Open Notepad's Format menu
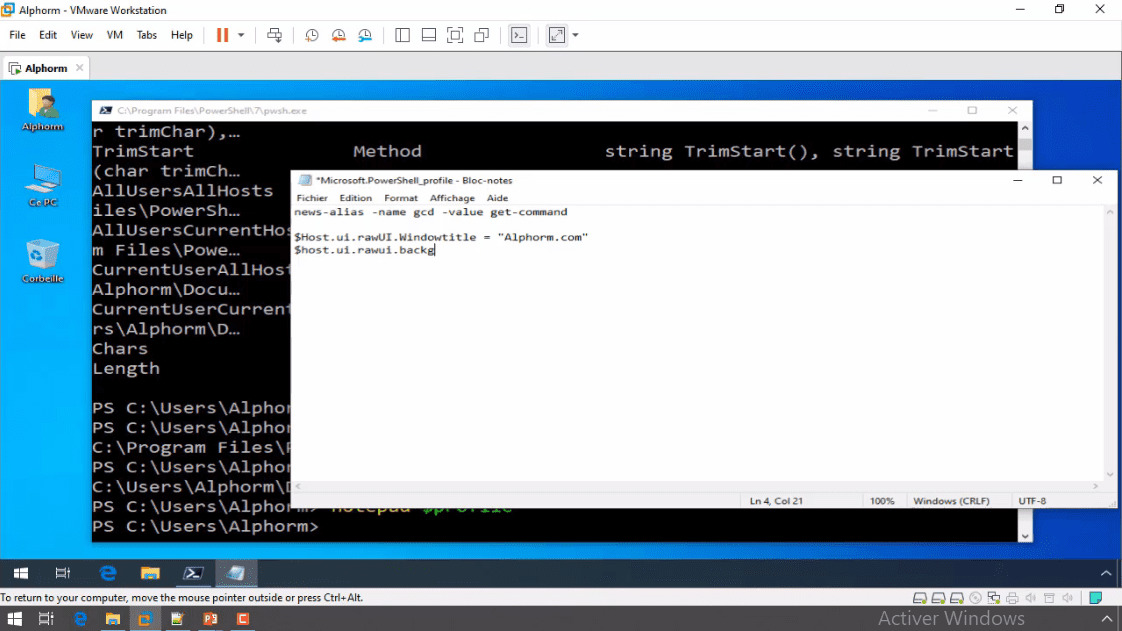This screenshot has width=1122, height=631. (401, 198)
